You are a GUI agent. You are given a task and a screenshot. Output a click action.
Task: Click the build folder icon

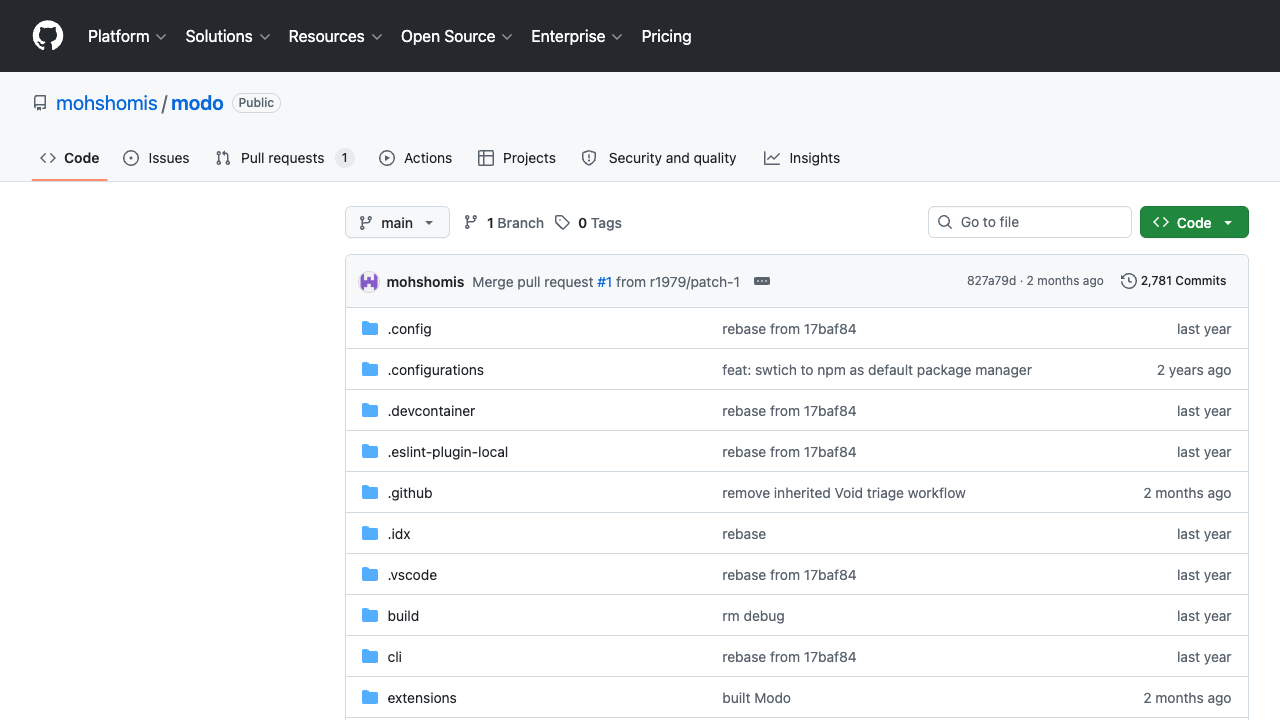(370, 616)
